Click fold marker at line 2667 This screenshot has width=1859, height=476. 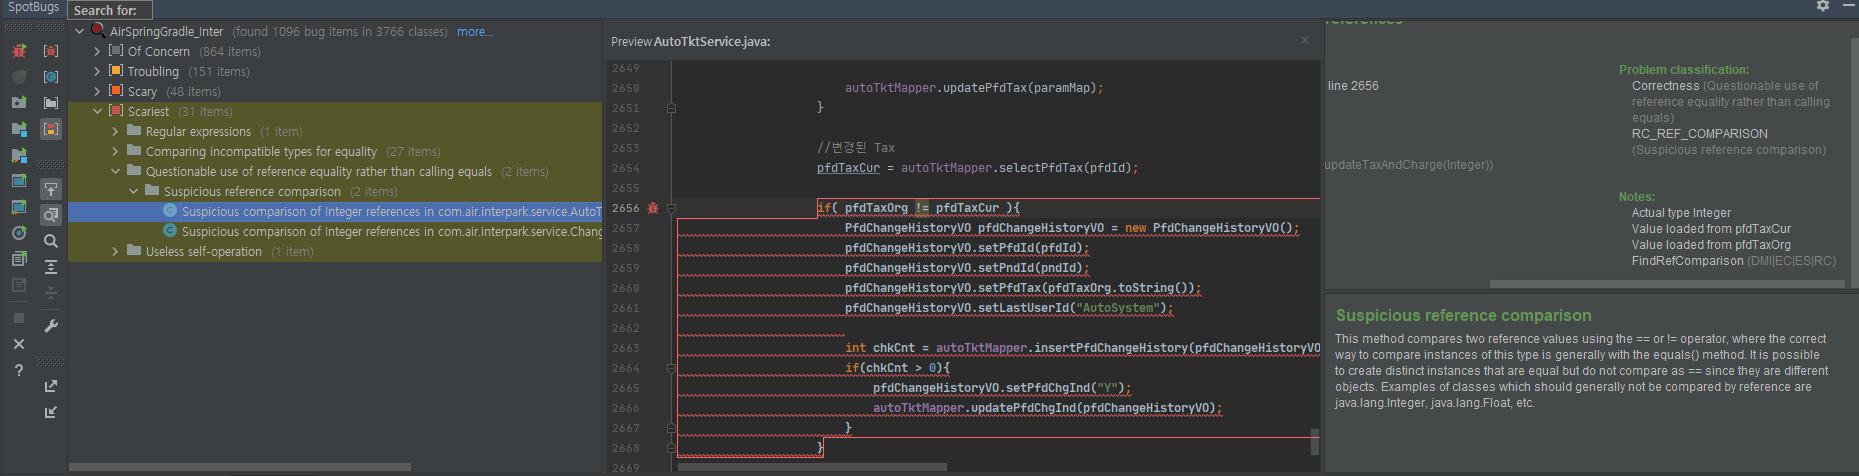671,428
